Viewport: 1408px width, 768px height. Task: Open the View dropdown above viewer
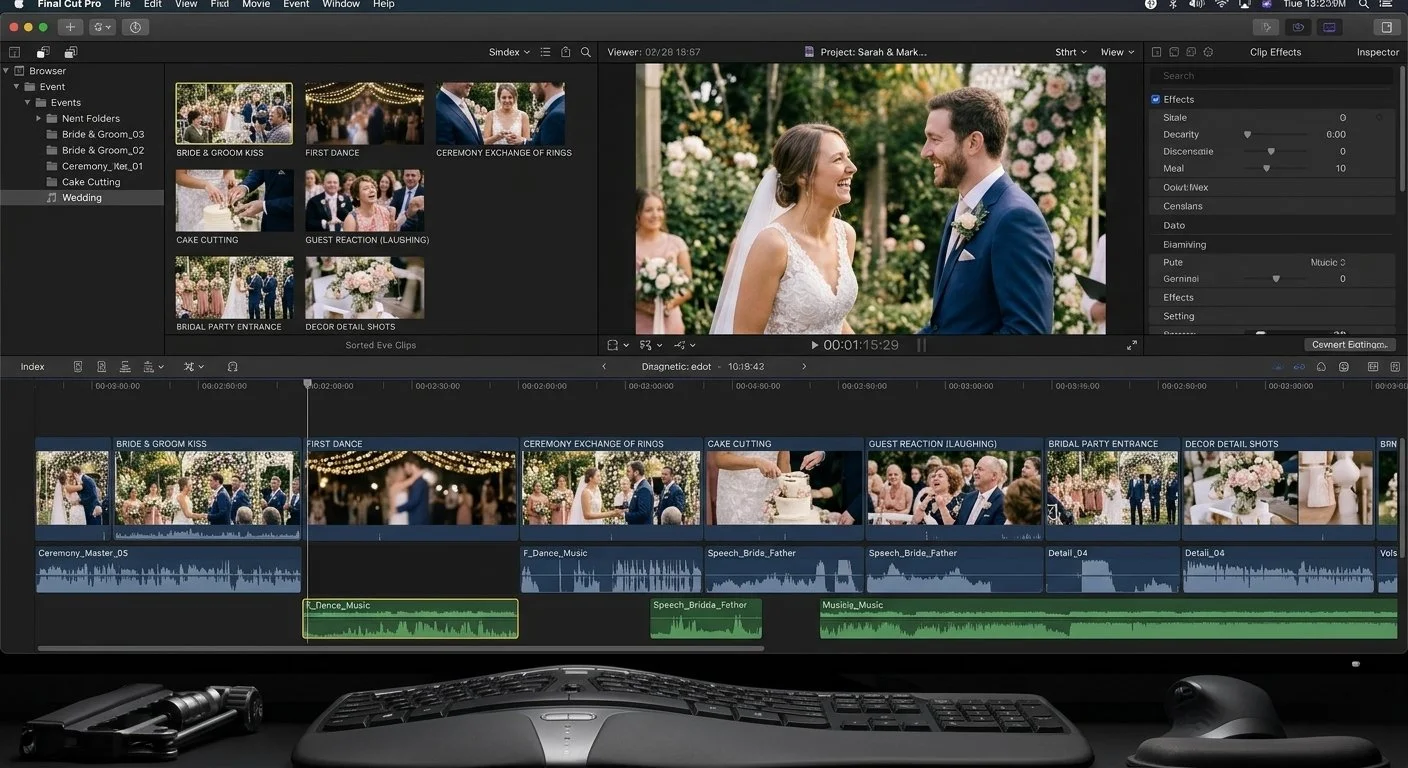(1117, 52)
